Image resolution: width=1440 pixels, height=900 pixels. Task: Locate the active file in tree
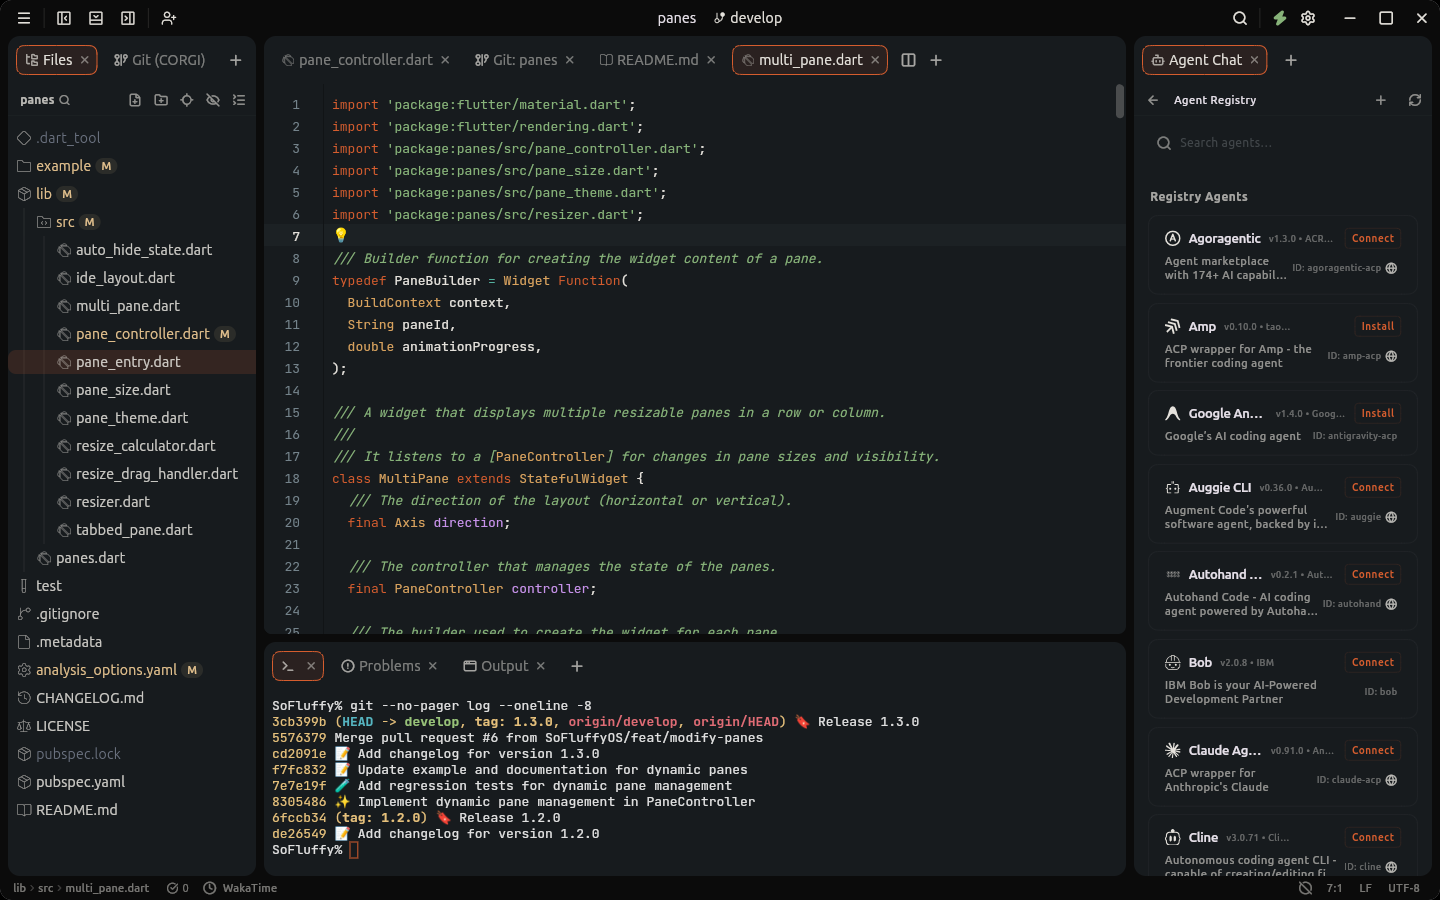point(187,100)
